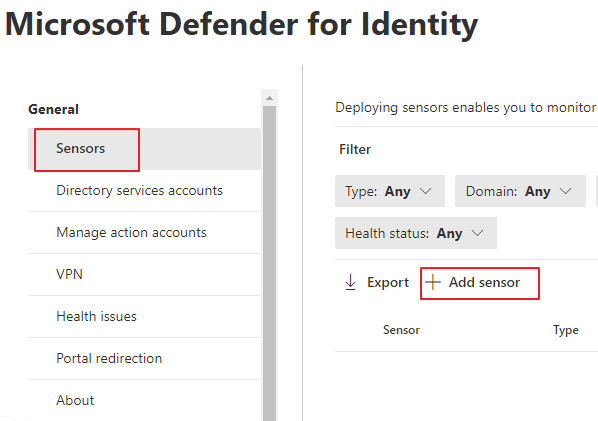Image resolution: width=598 pixels, height=421 pixels.
Task: Expand the Health status chevron arrow
Action: pyautogui.click(x=477, y=233)
